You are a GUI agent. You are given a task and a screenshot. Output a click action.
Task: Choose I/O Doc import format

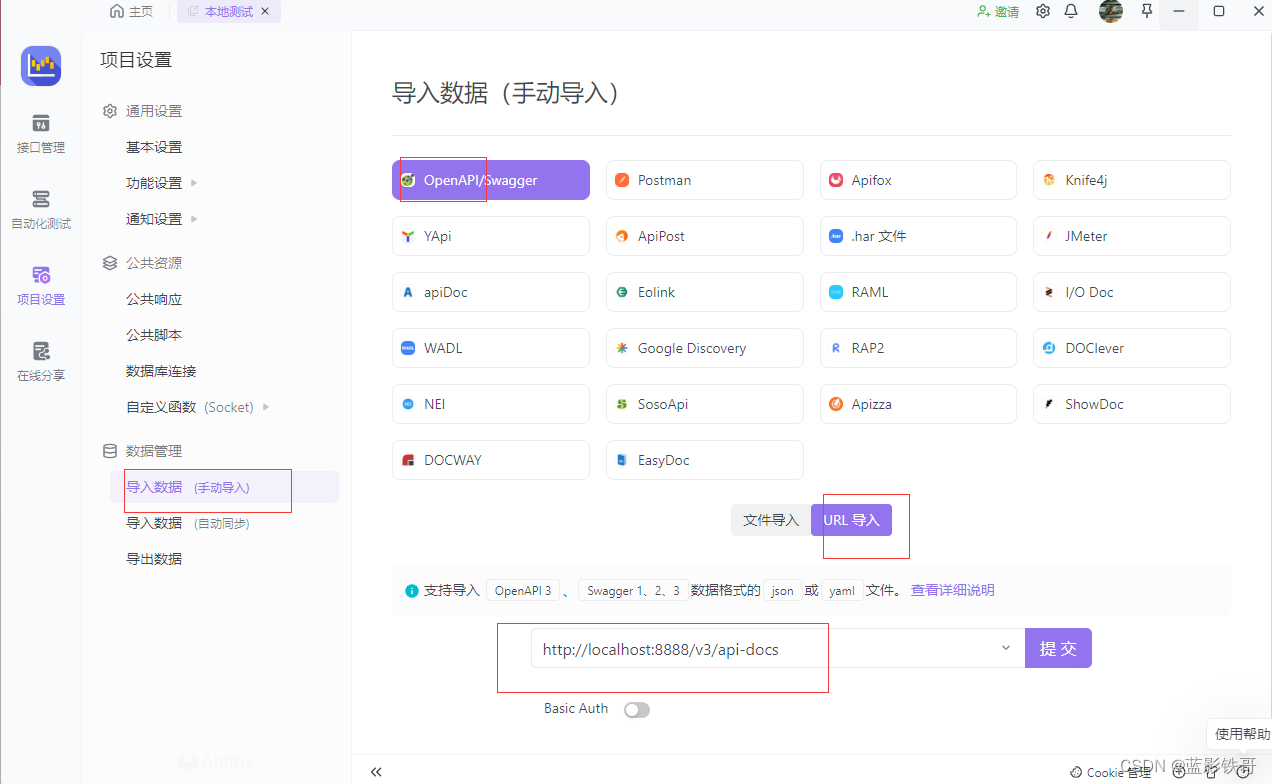coord(1132,292)
